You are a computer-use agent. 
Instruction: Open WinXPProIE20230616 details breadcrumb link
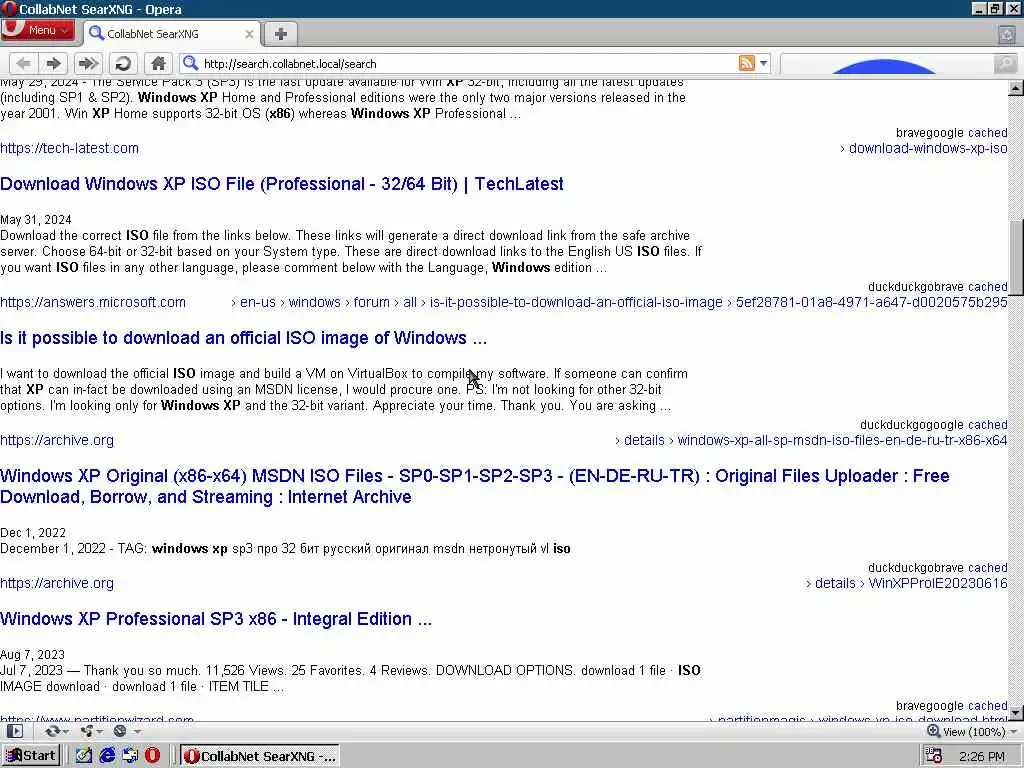[x=938, y=583]
